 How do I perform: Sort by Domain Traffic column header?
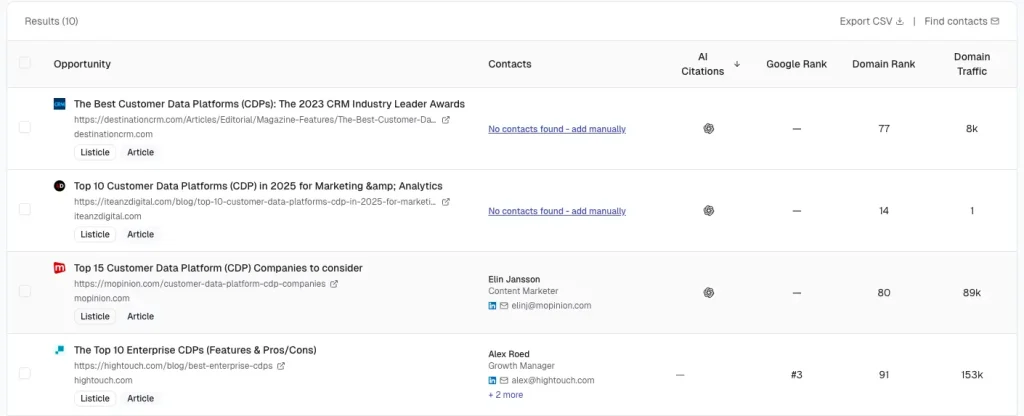tap(972, 64)
